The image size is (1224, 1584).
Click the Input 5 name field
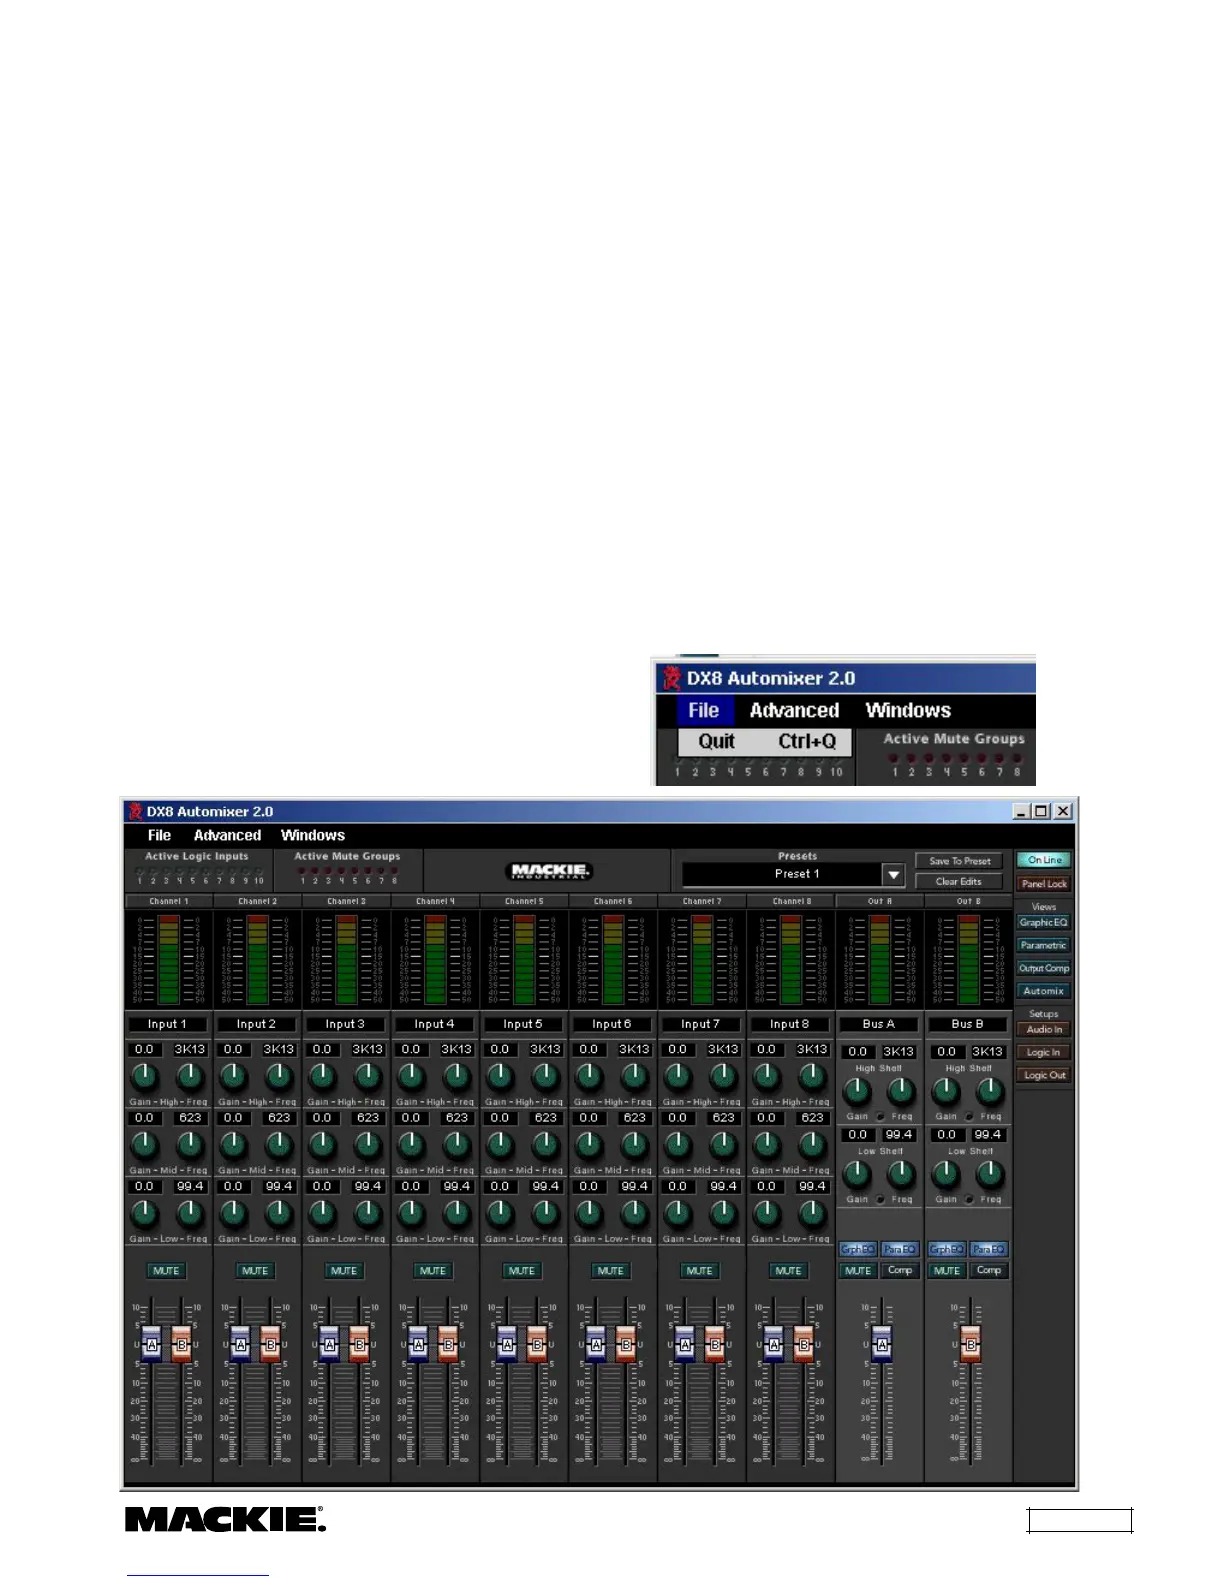click(523, 1024)
